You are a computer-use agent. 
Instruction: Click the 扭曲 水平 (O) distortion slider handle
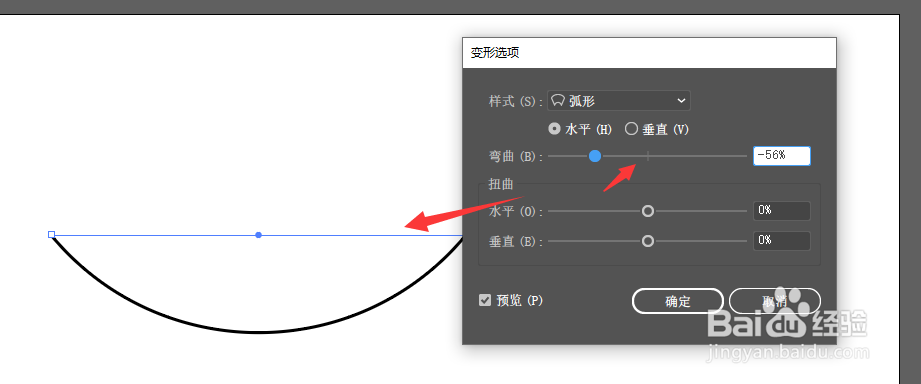click(x=647, y=211)
